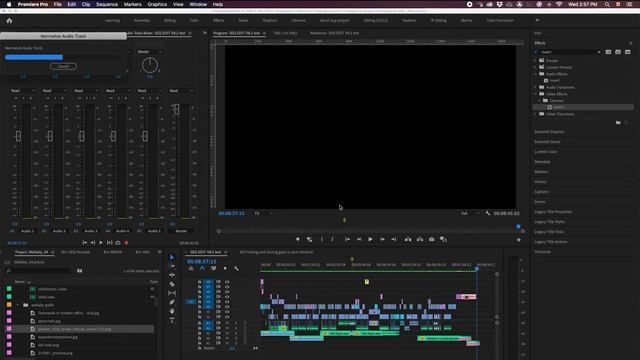640x360 pixels.
Task: Hide the topmost video track with its eye
Action: click(x=227, y=282)
